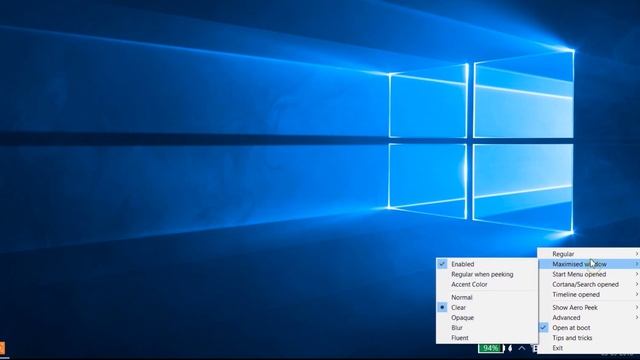Select the Blur taskbar style

pos(487,328)
